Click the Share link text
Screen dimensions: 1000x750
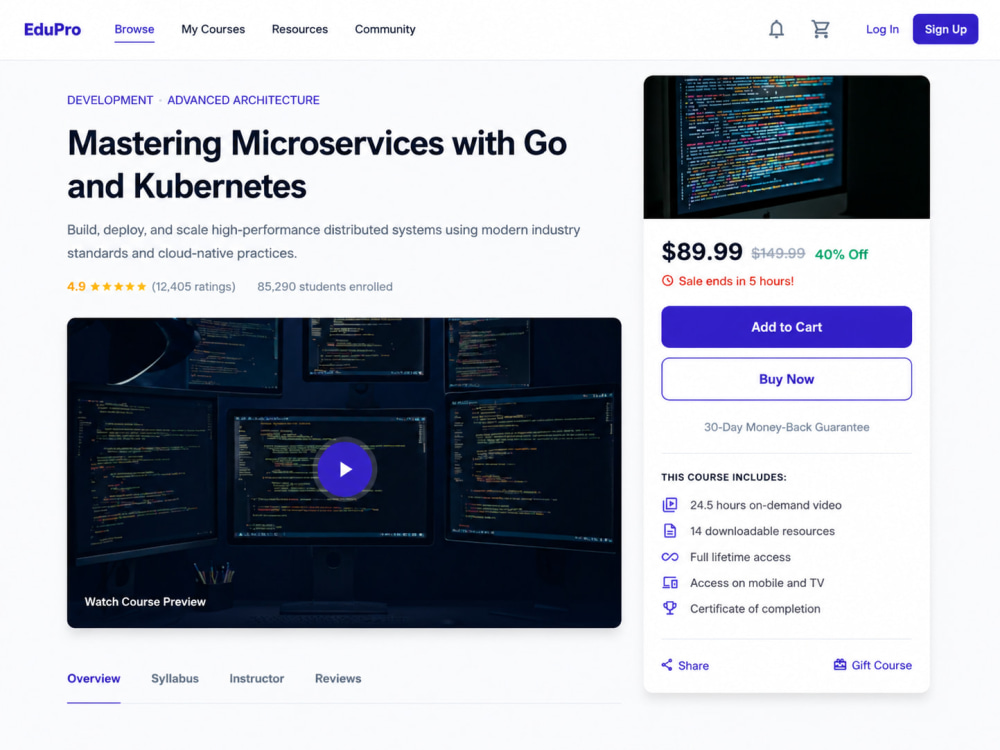coord(693,665)
